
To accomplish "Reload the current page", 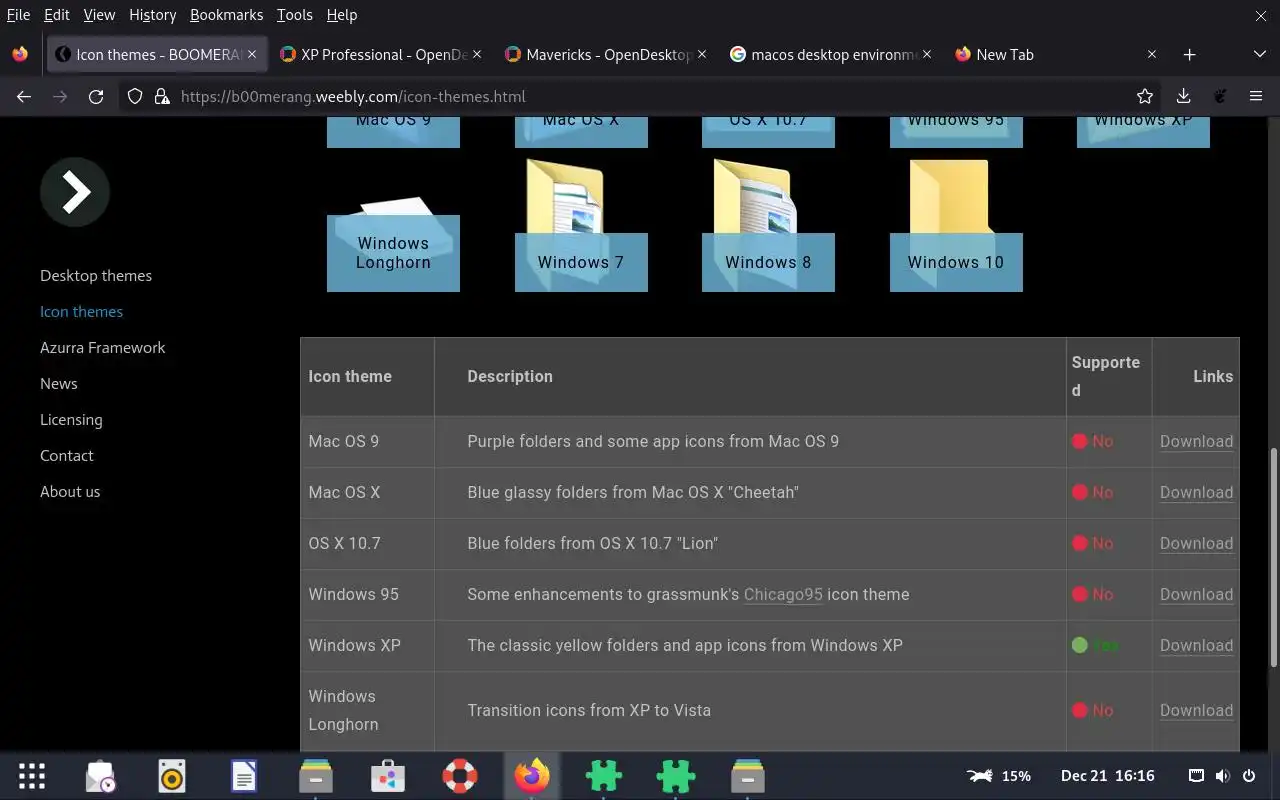I will [x=96, y=96].
